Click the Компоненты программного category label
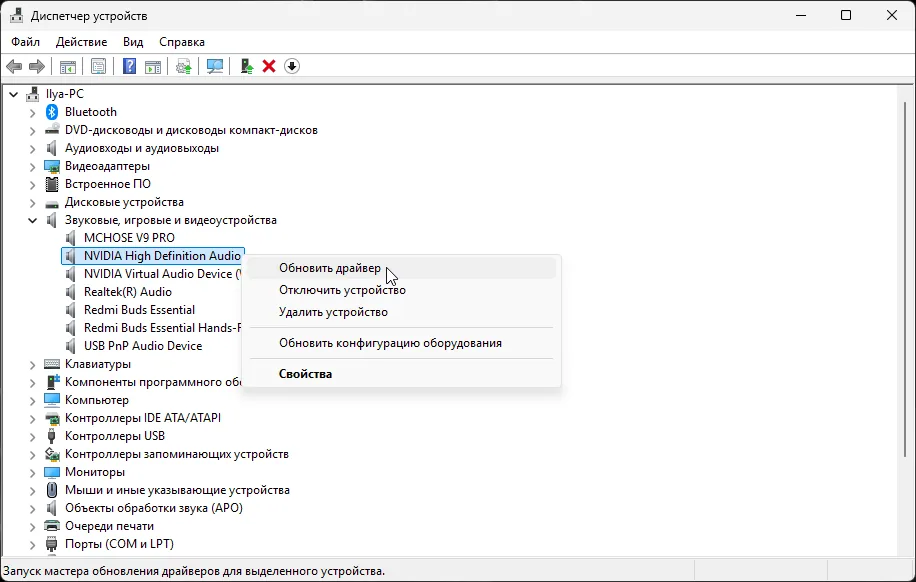The height and width of the screenshot is (582, 916). 153,382
